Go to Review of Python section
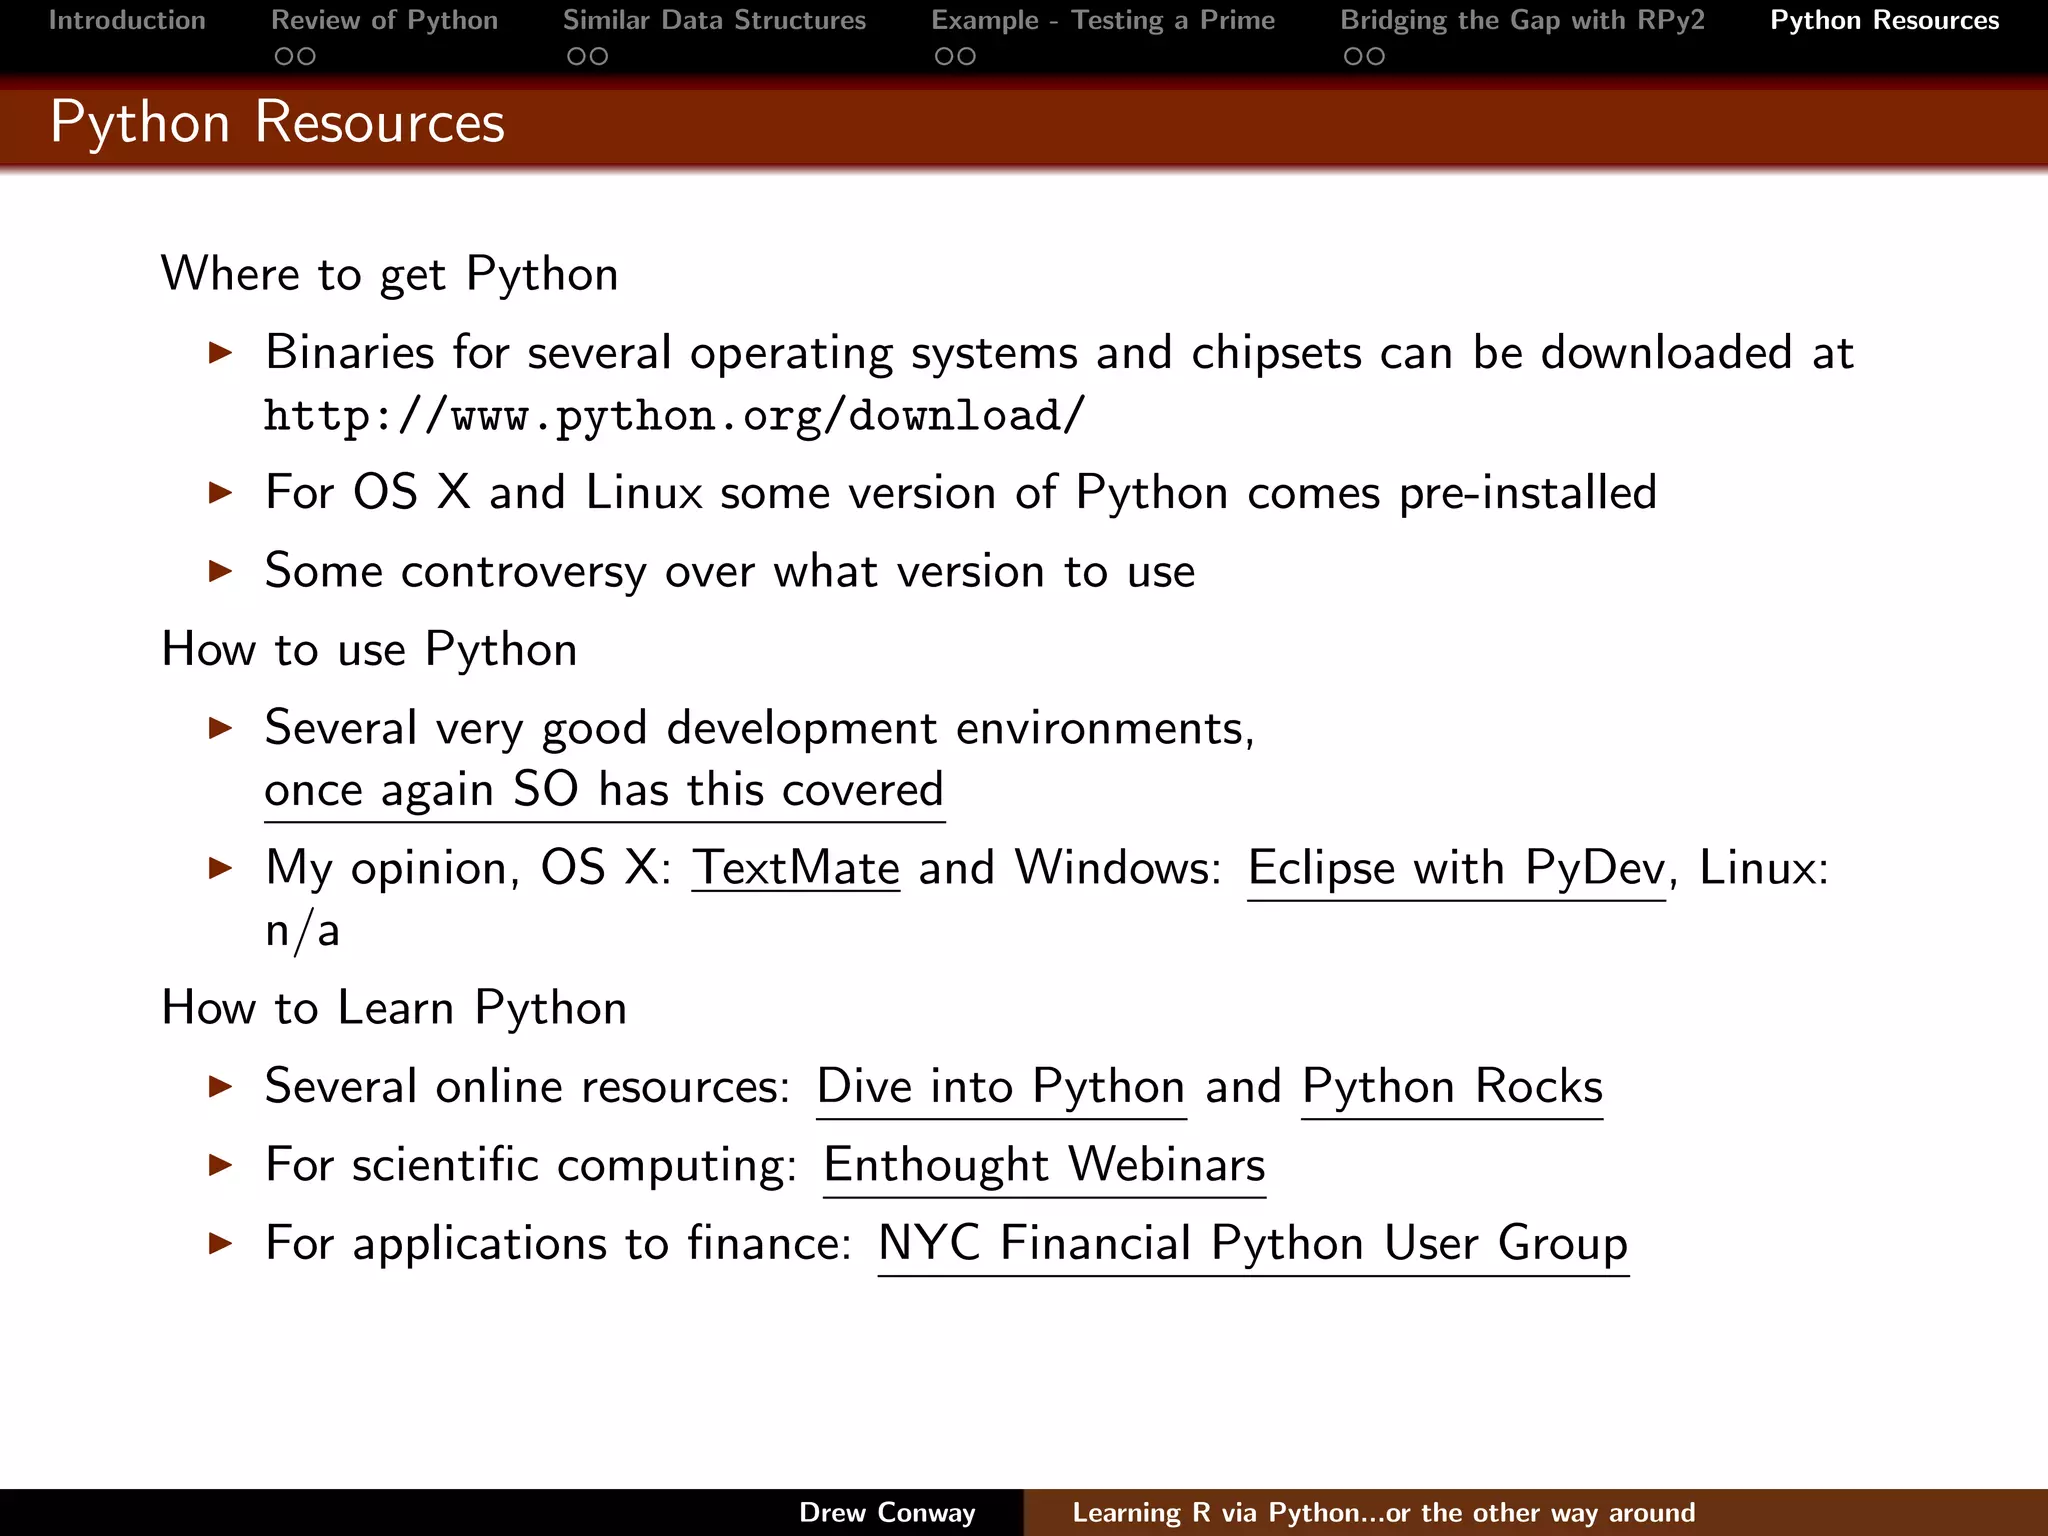Viewport: 2048px width, 1536px height. point(384,20)
